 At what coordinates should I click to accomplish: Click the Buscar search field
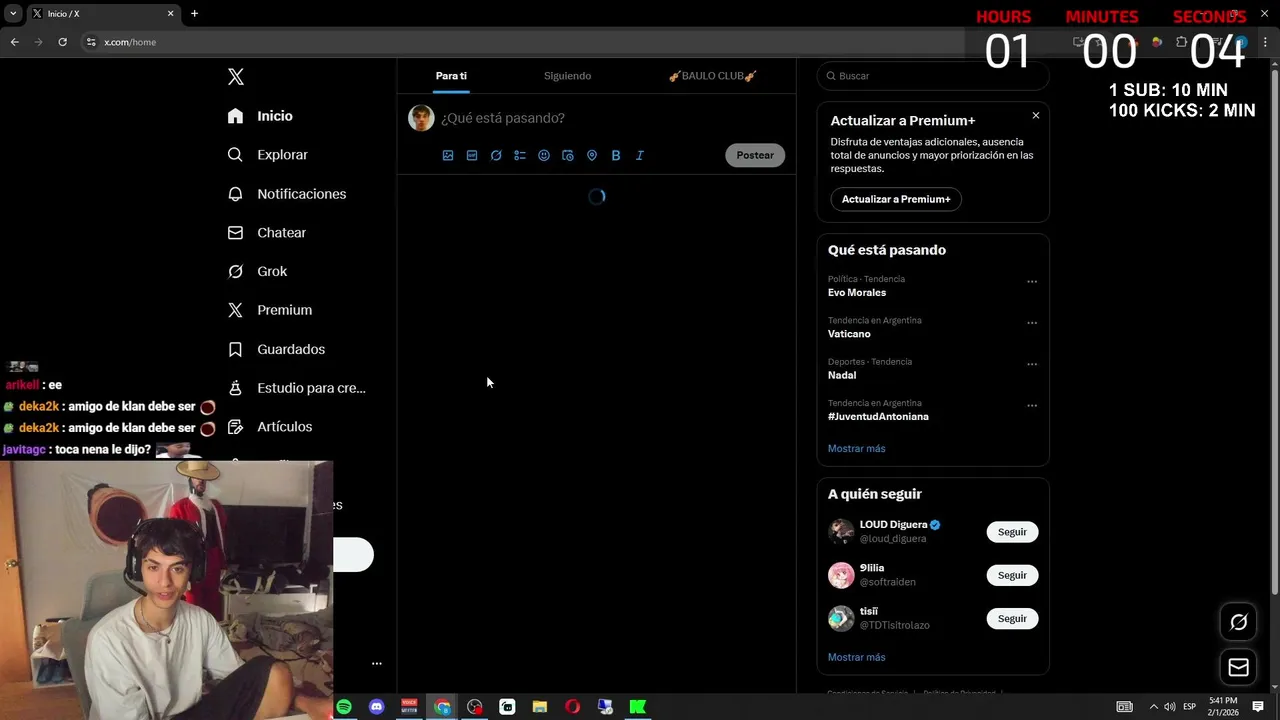point(933,76)
